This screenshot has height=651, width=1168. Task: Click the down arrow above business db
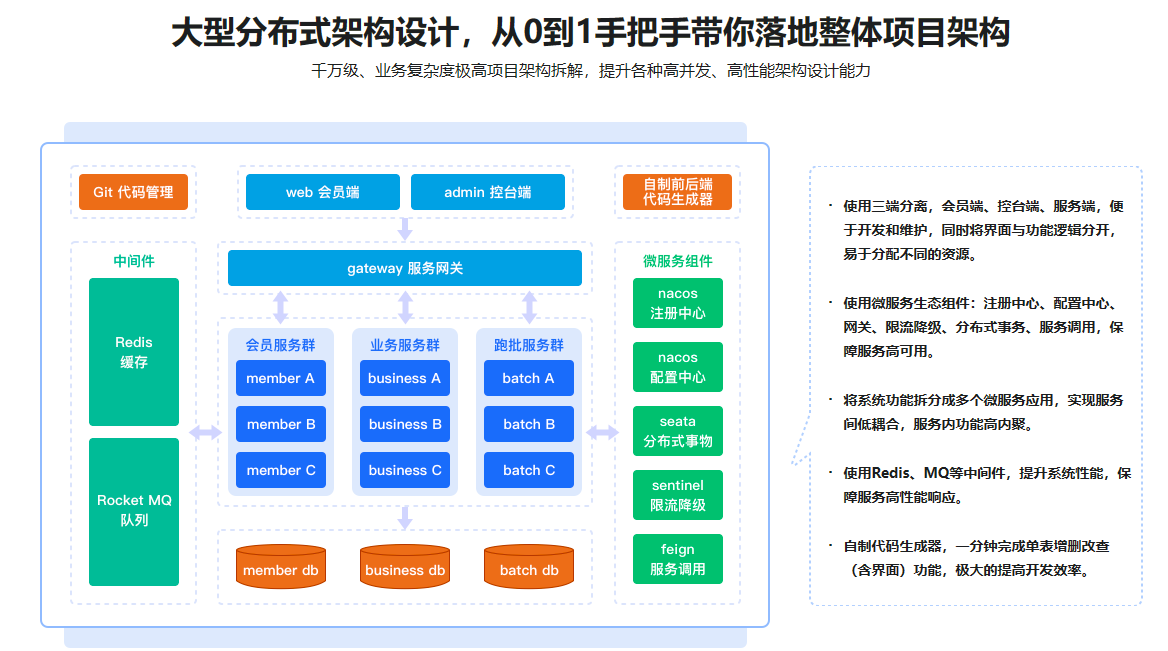coord(405,517)
